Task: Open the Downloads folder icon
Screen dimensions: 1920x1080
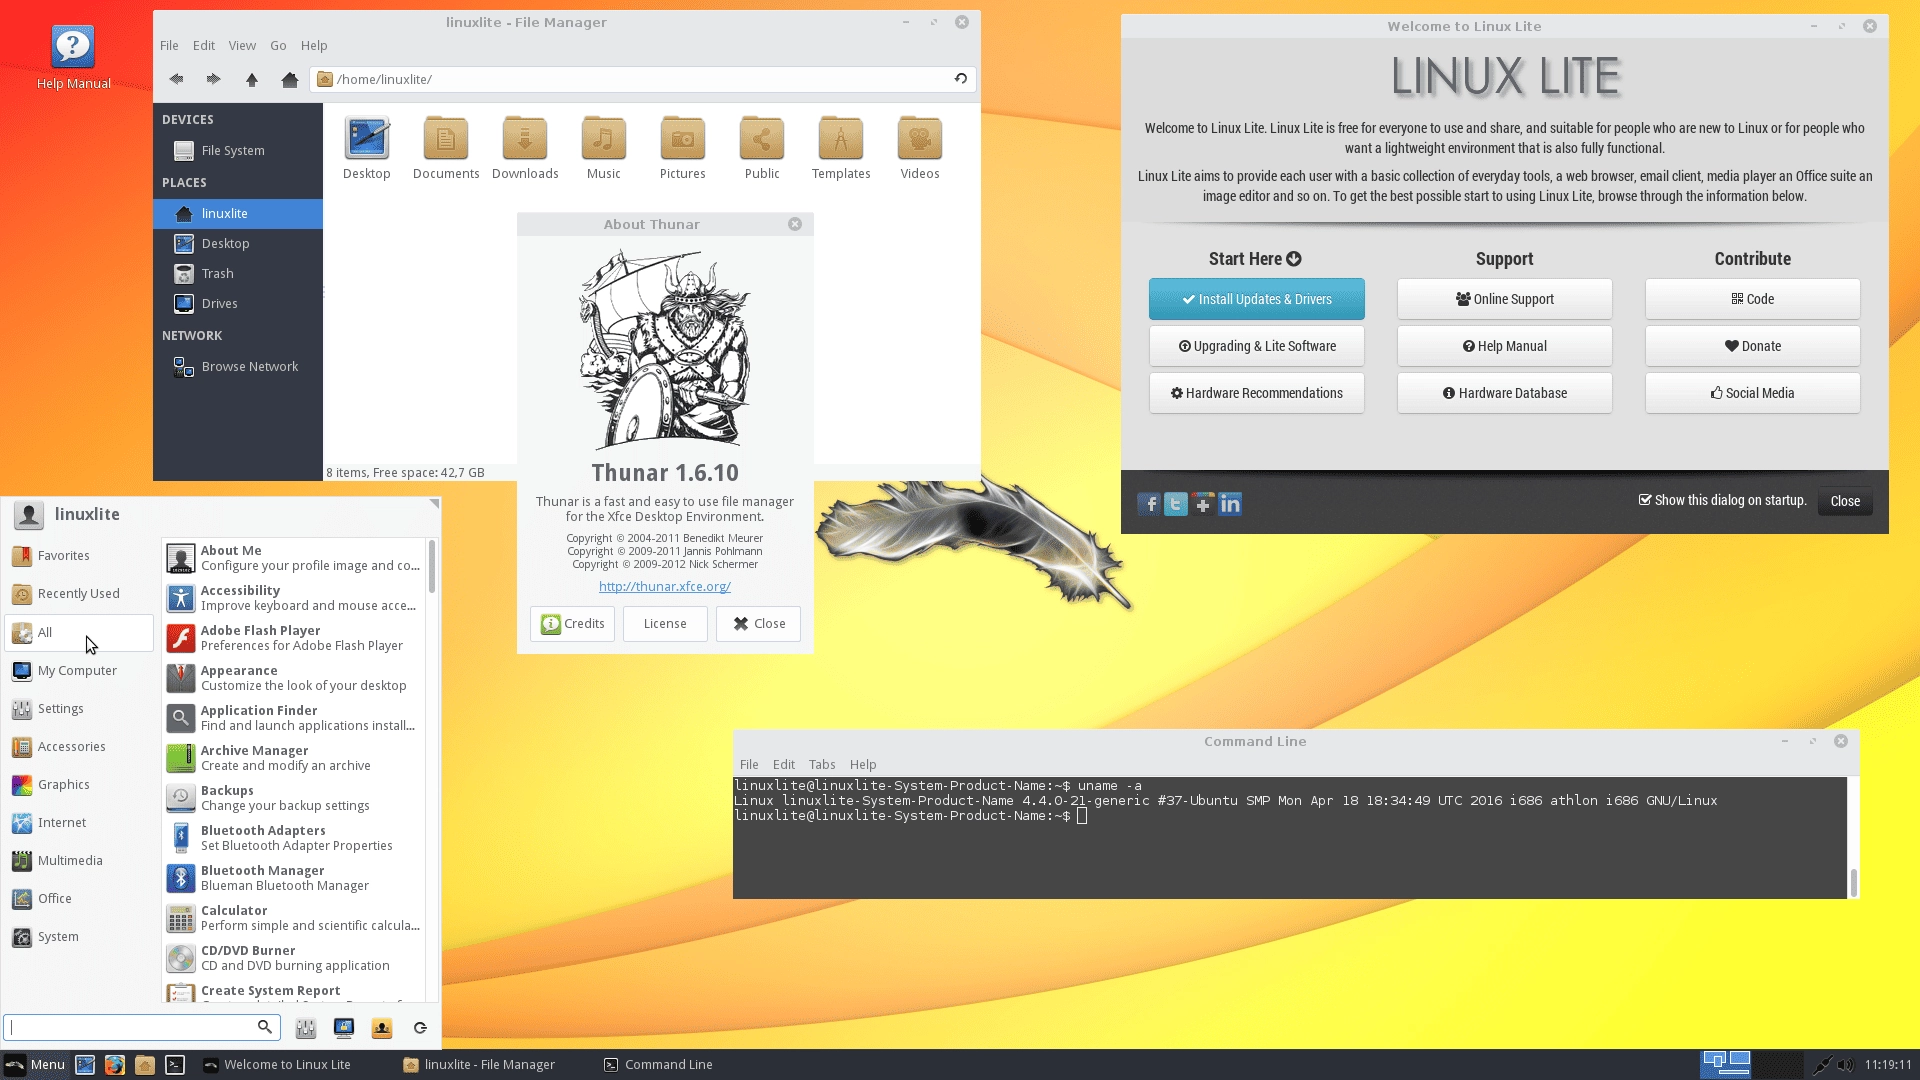Action: pos(525,148)
